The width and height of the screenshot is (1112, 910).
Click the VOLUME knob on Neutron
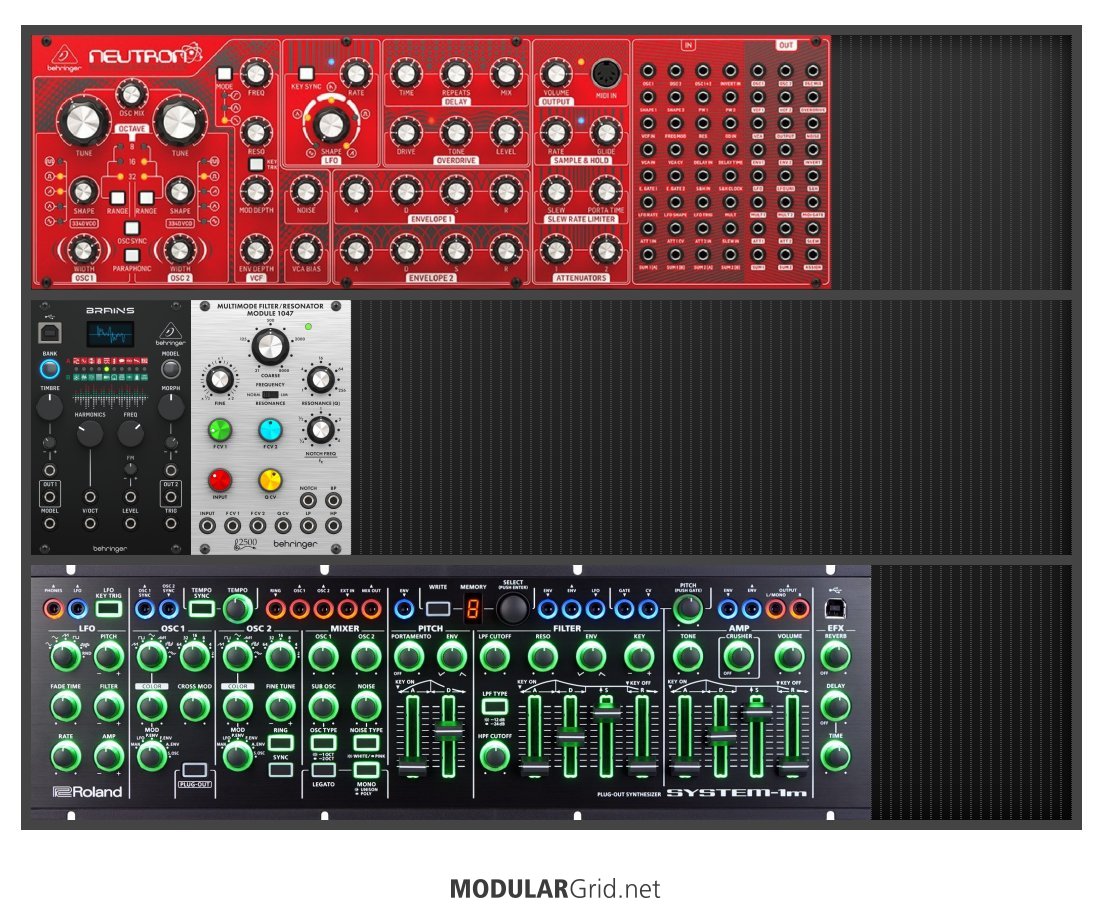coord(556,73)
